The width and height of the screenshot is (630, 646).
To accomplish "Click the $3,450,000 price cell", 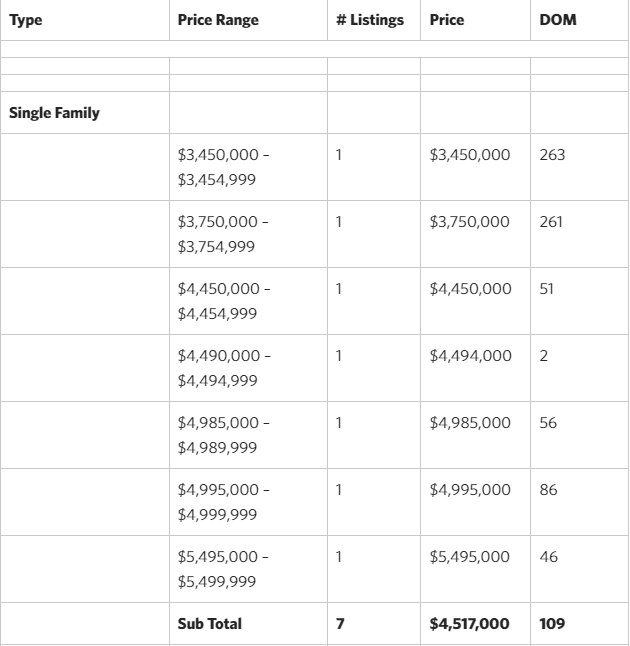I will coord(470,155).
